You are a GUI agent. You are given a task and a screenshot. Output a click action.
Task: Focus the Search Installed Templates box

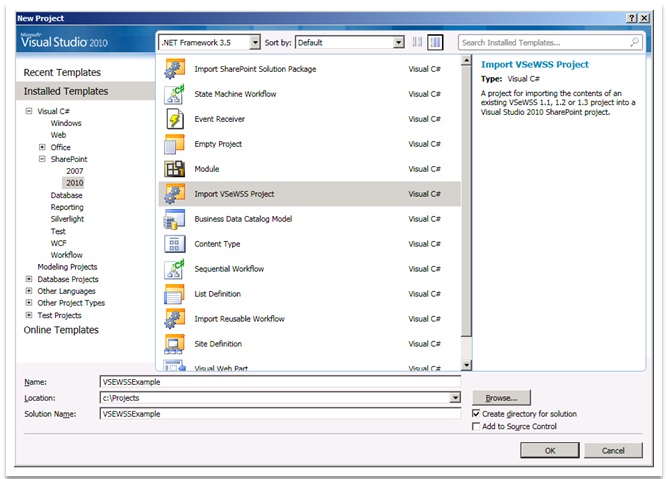click(550, 42)
